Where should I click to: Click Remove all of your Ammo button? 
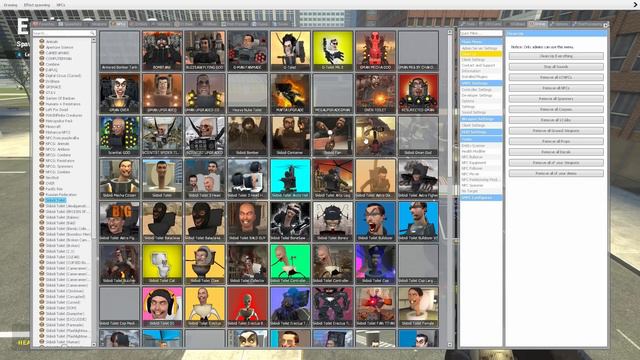pyautogui.click(x=556, y=173)
